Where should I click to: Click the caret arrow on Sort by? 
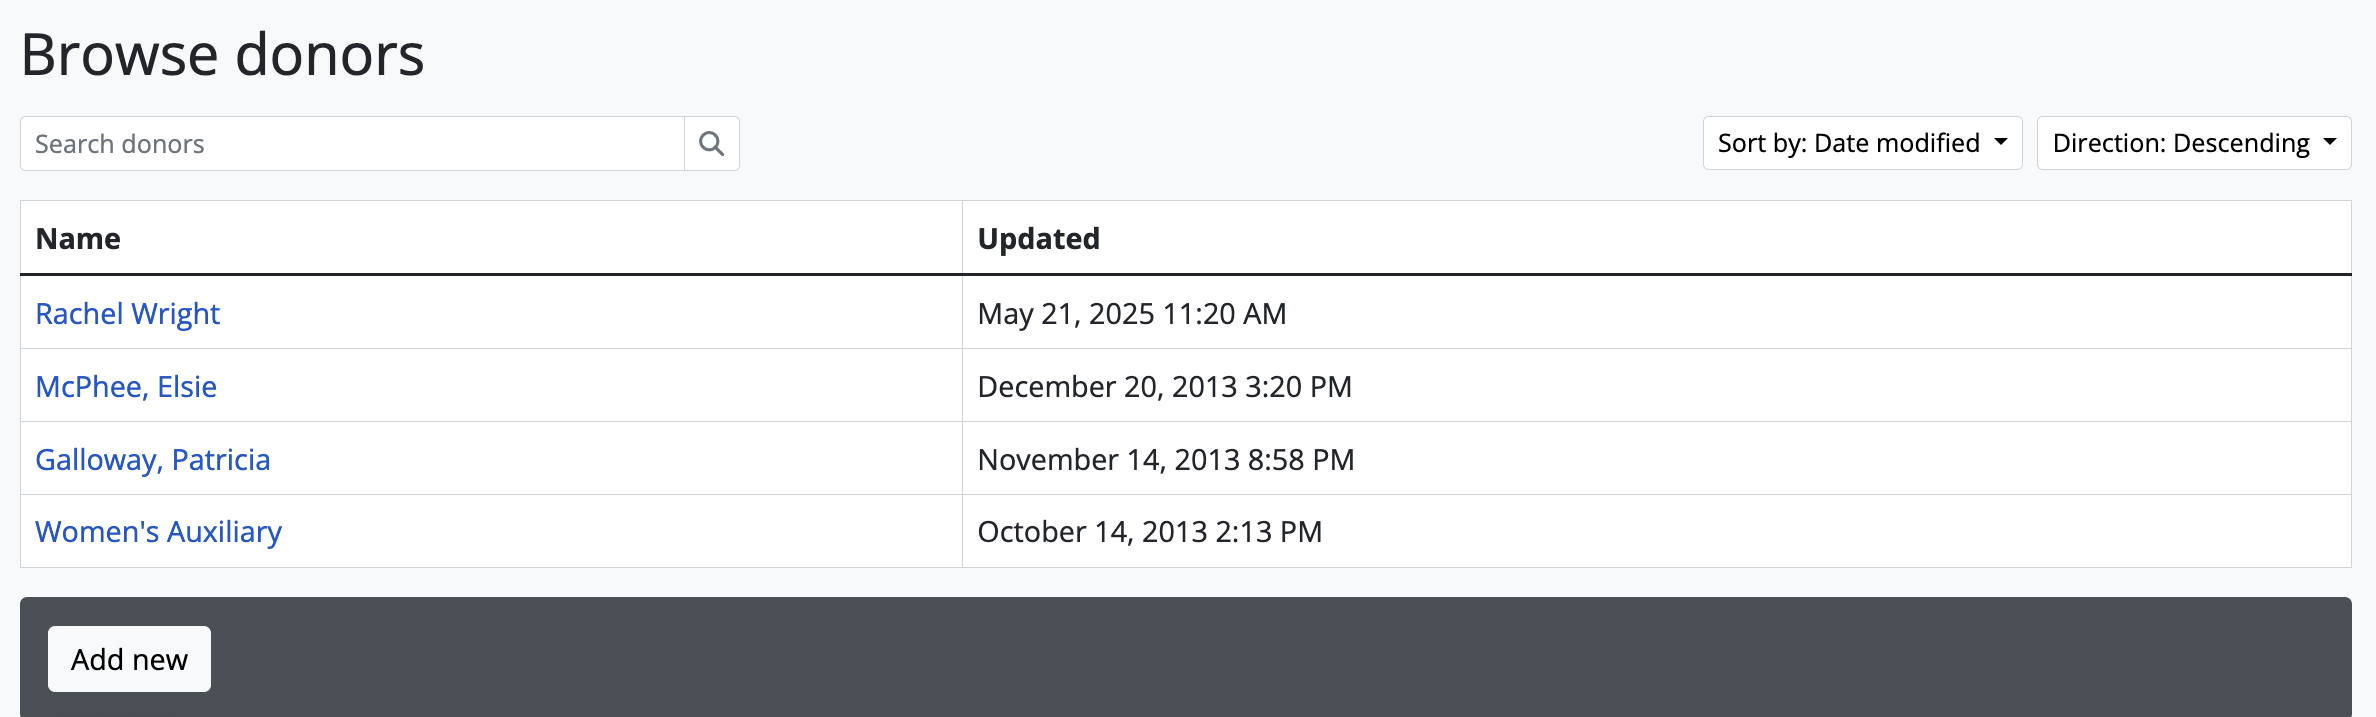click(x=2001, y=142)
